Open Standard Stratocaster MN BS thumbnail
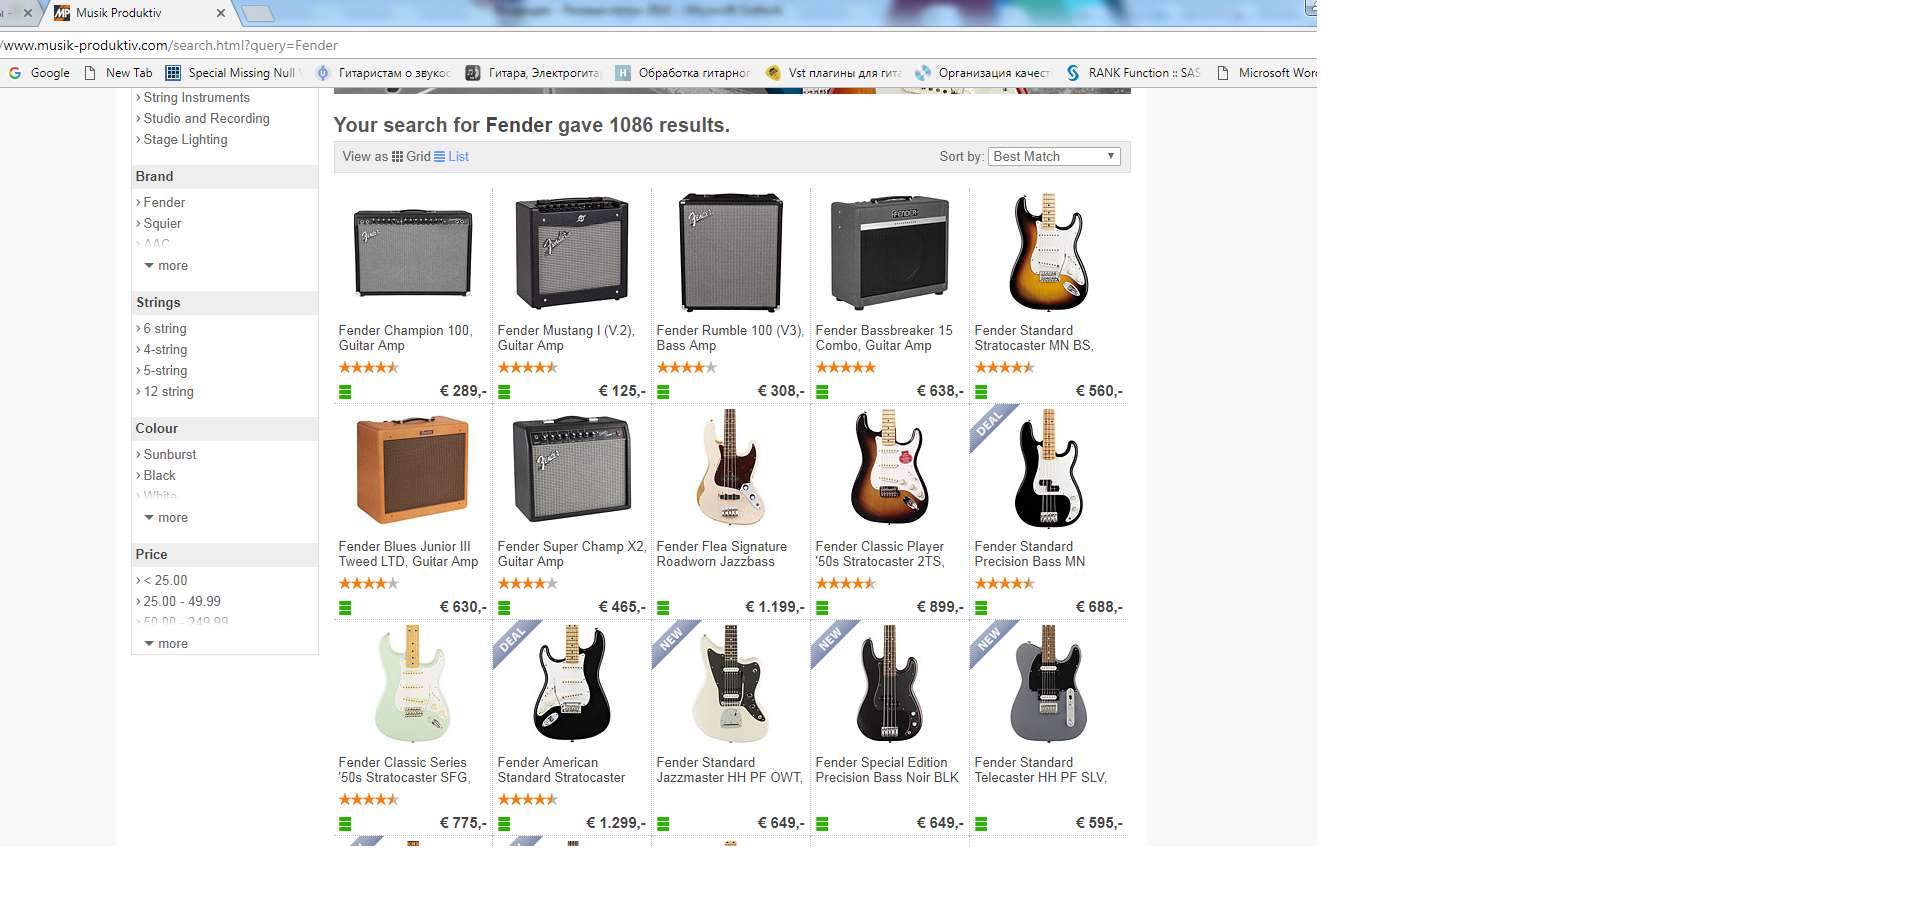 [x=1047, y=252]
